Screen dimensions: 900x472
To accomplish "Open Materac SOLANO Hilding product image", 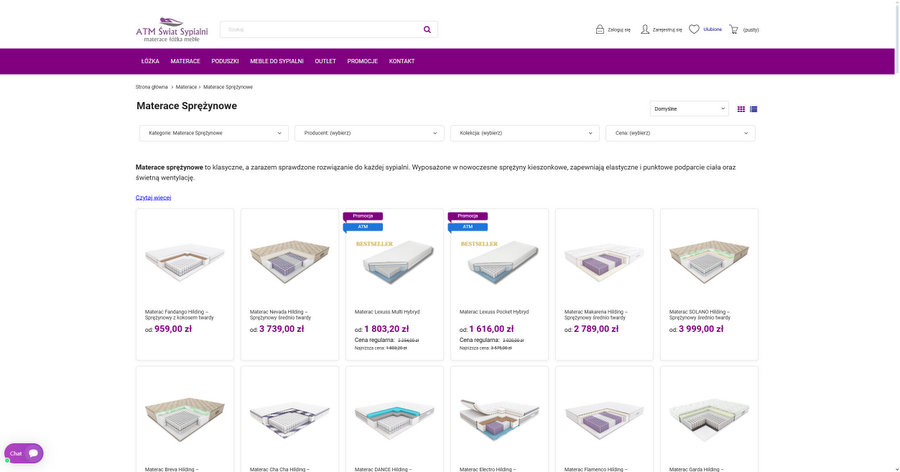I will click(709, 261).
